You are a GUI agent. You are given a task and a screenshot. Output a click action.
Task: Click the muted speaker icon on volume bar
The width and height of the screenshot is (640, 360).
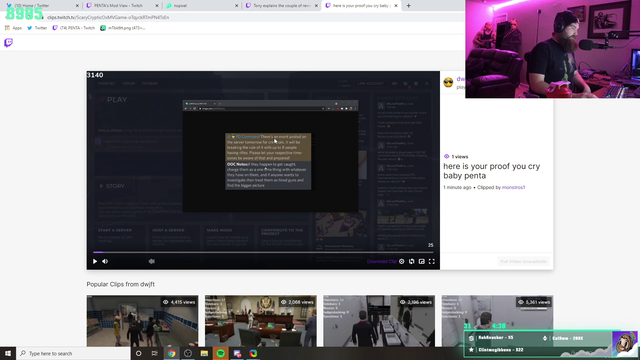[151, 261]
